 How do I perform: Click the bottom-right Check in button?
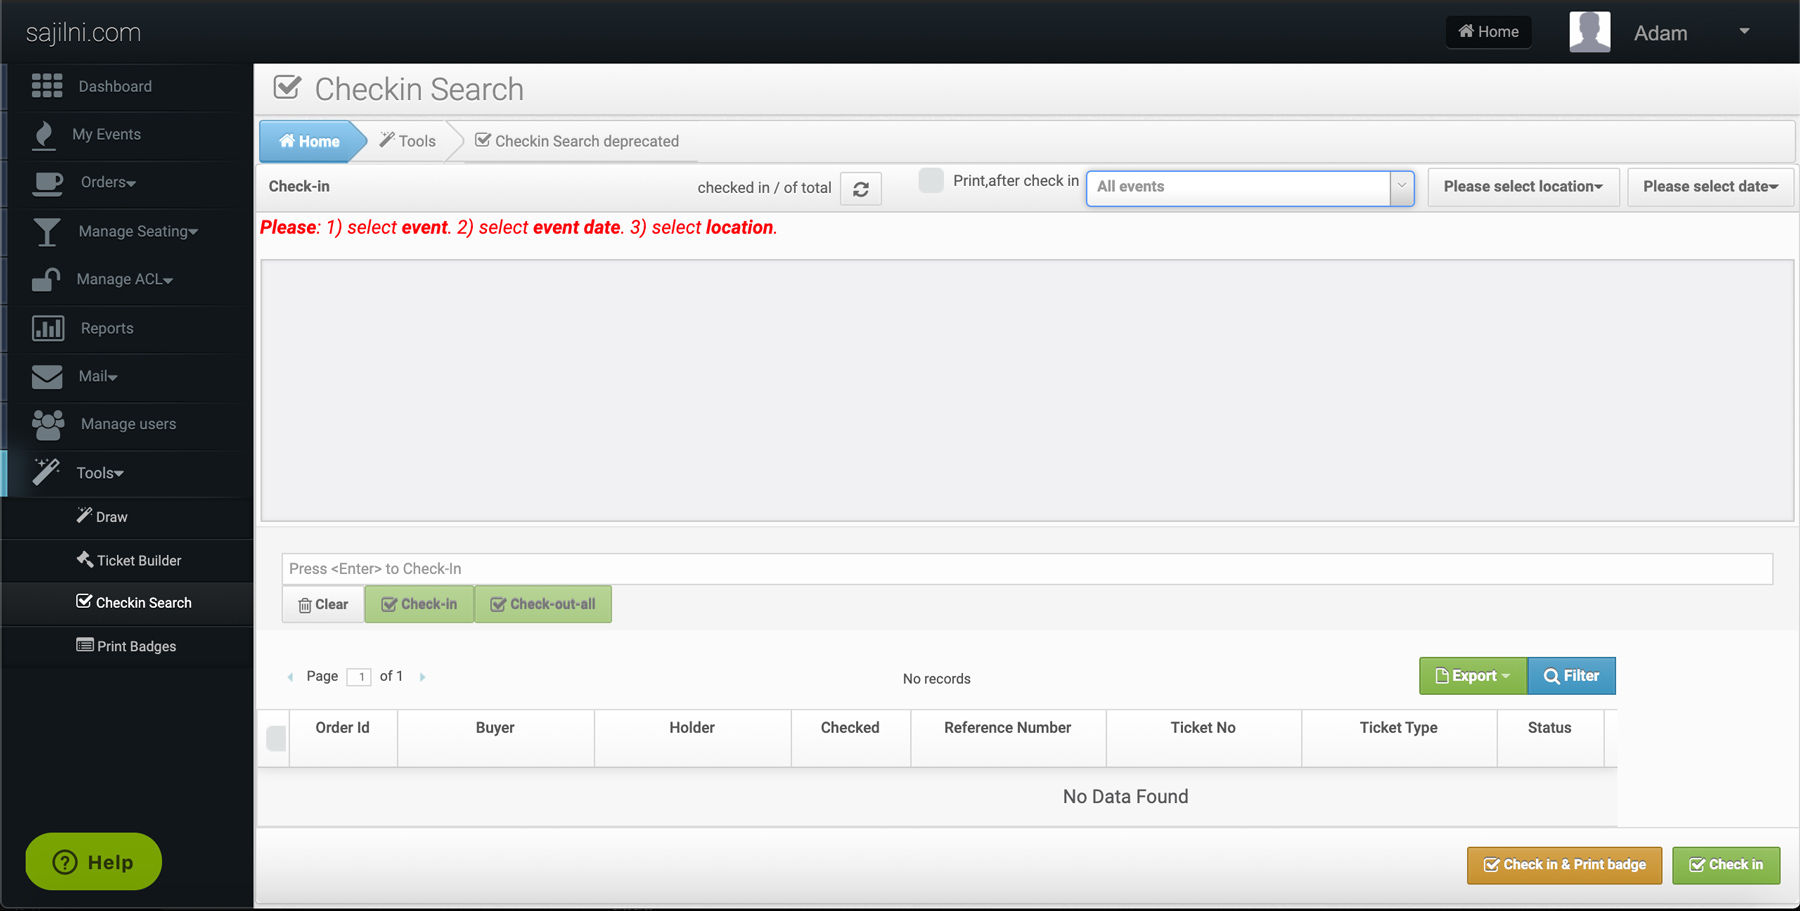click(x=1726, y=865)
